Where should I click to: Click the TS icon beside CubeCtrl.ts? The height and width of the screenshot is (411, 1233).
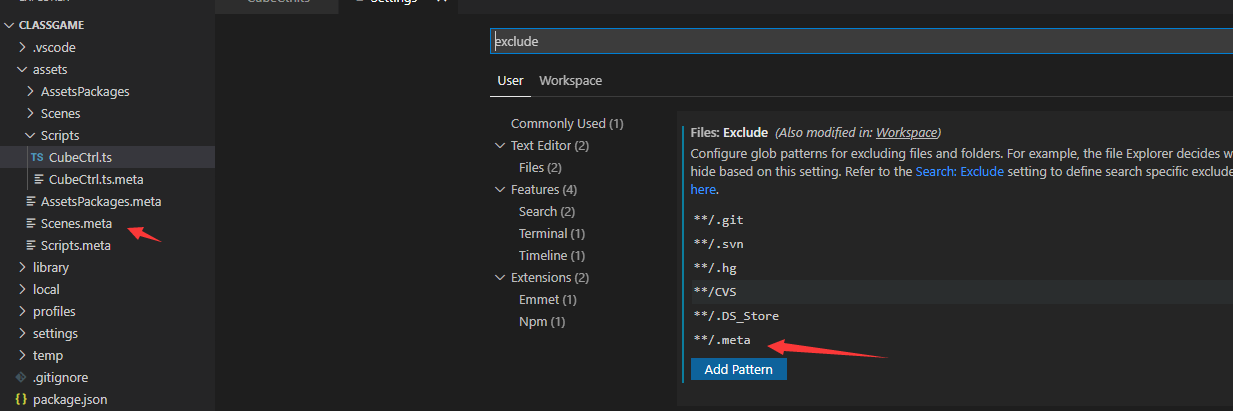[37, 157]
